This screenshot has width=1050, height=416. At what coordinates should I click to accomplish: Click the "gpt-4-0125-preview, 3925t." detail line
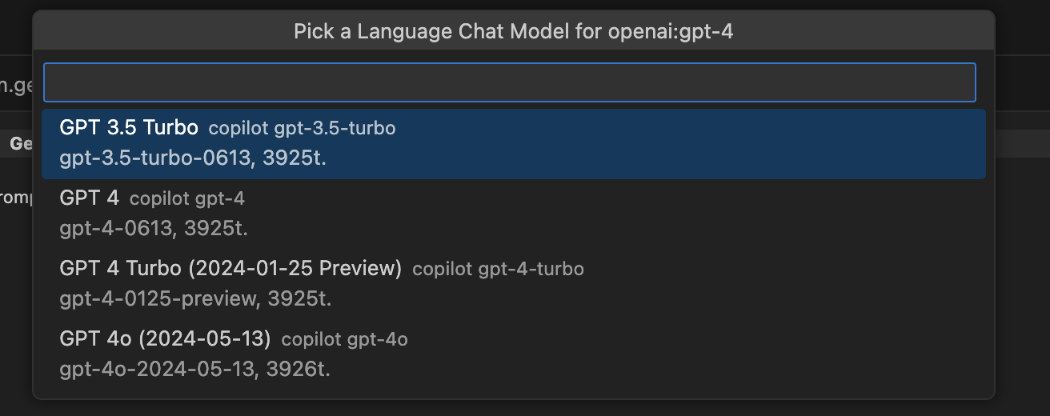pyautogui.click(x=195, y=298)
